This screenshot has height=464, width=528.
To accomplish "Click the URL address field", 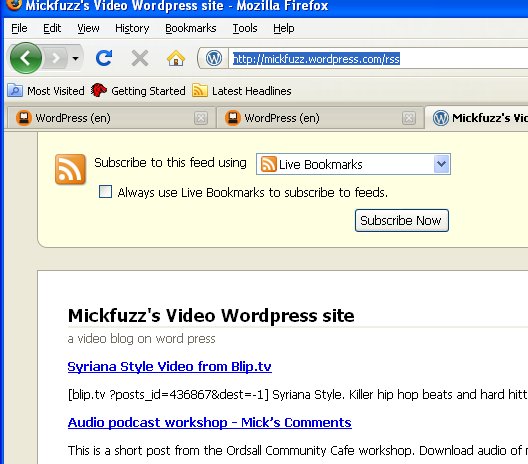I will (x=378, y=59).
